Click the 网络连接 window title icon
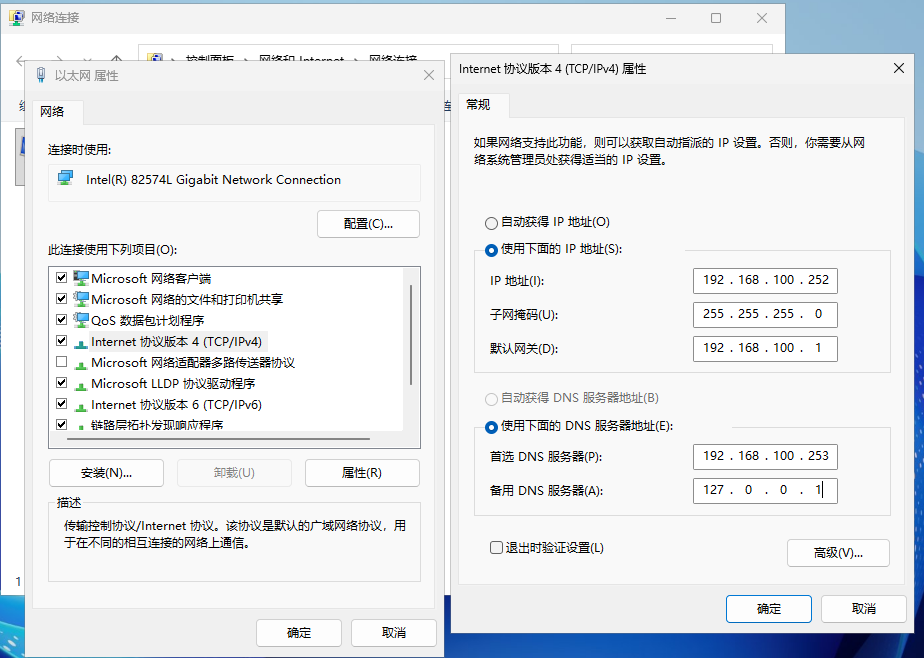 [x=17, y=18]
